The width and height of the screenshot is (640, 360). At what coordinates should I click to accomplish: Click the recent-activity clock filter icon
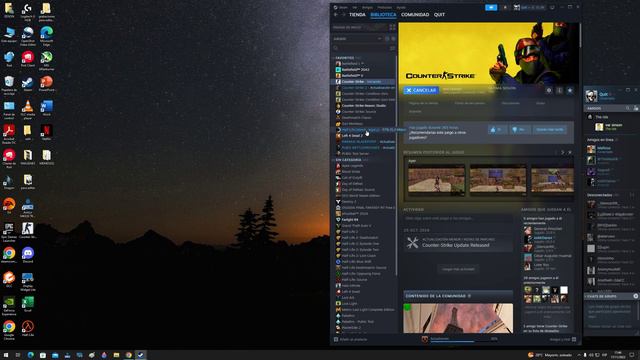click(387, 39)
